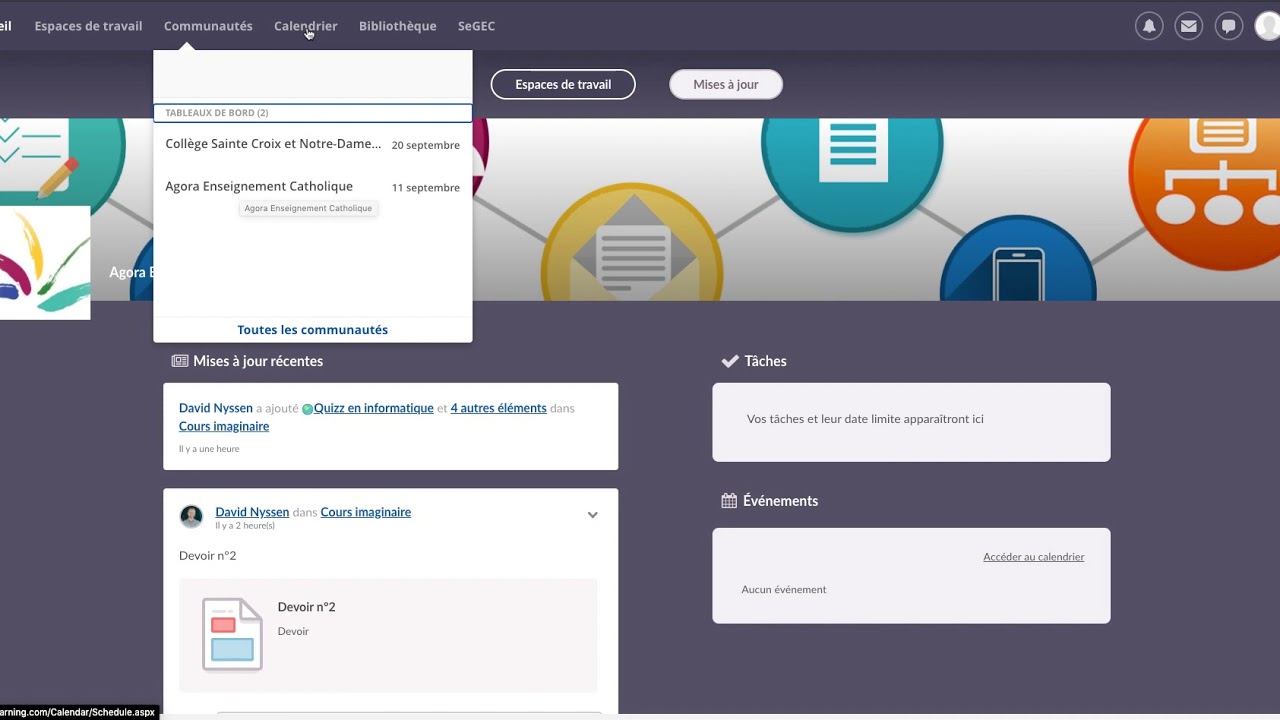
Task: Select Espaces de travail pill button
Action: [563, 84]
